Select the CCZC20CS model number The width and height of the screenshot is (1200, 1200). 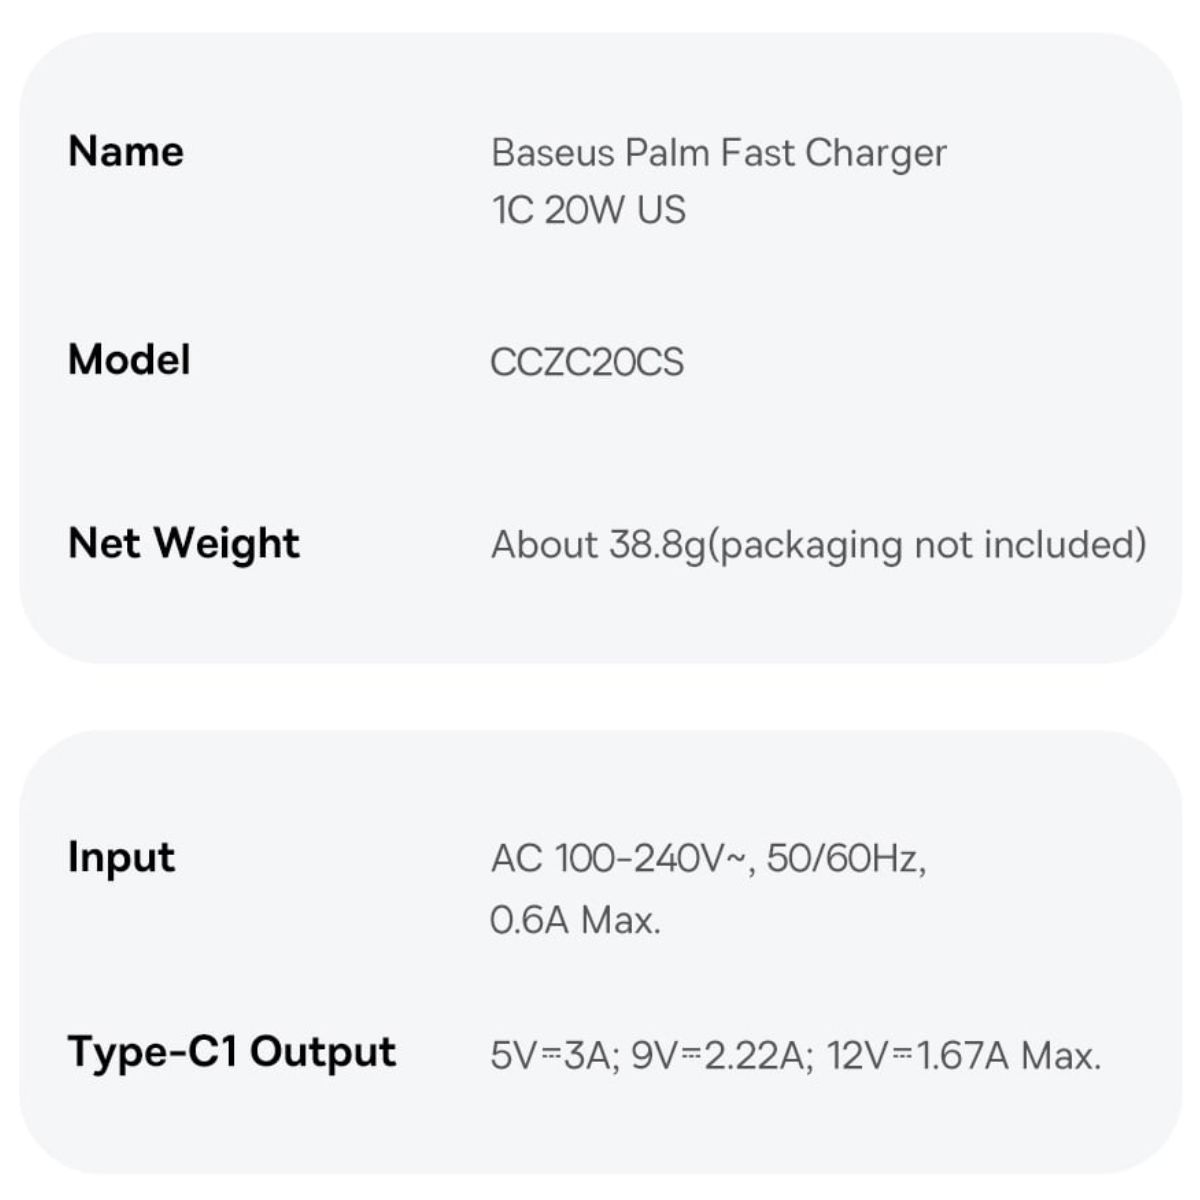coord(587,362)
